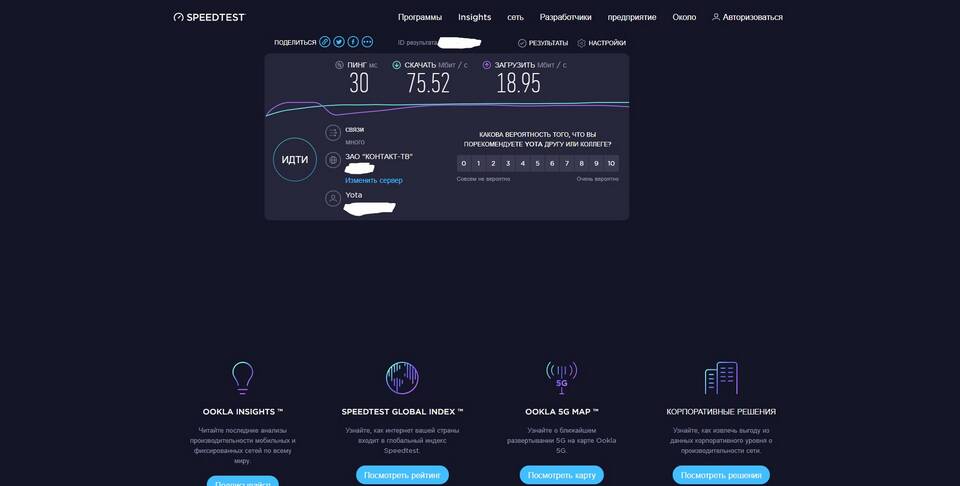Click the provider name Yota
The width and height of the screenshot is (960, 486).
coord(353,195)
